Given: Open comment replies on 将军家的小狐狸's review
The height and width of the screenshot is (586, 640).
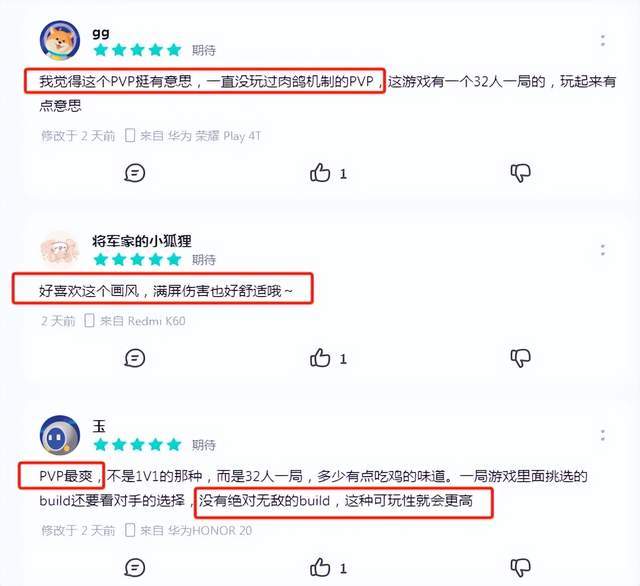Looking at the screenshot, I should [x=135, y=358].
